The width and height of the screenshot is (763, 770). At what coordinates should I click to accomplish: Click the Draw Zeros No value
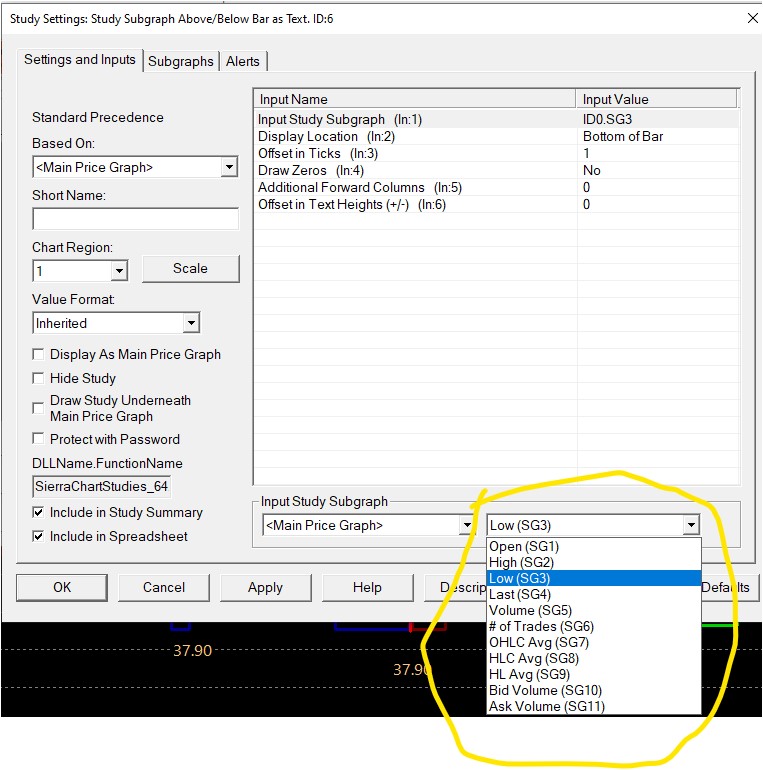(658, 170)
